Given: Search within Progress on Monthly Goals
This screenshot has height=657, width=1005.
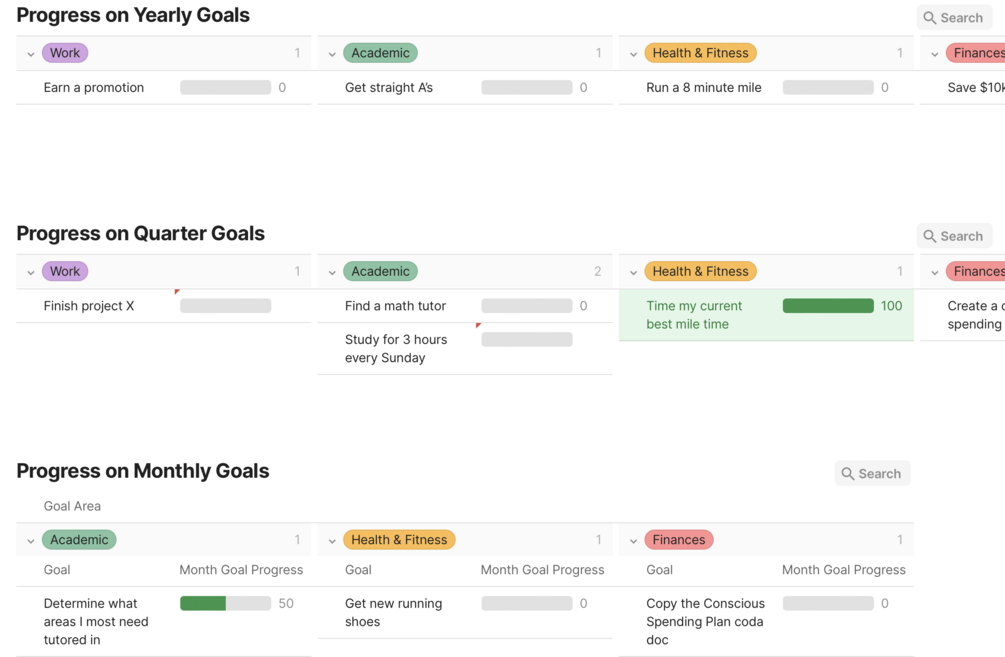Looking at the screenshot, I should click(x=872, y=474).
